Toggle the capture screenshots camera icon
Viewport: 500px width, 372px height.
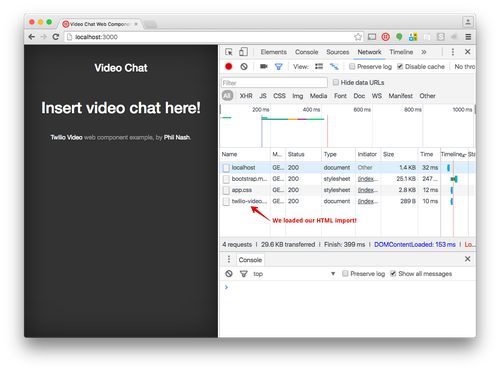(264, 66)
